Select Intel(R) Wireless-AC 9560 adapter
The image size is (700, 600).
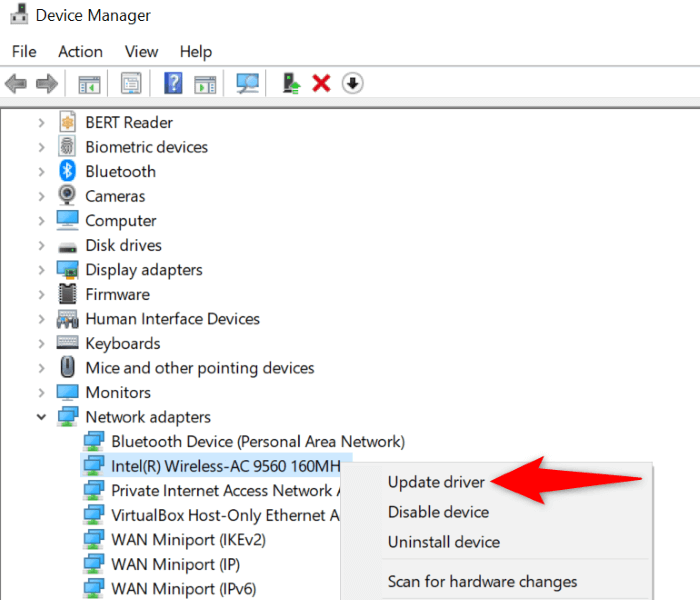pyautogui.click(x=226, y=466)
